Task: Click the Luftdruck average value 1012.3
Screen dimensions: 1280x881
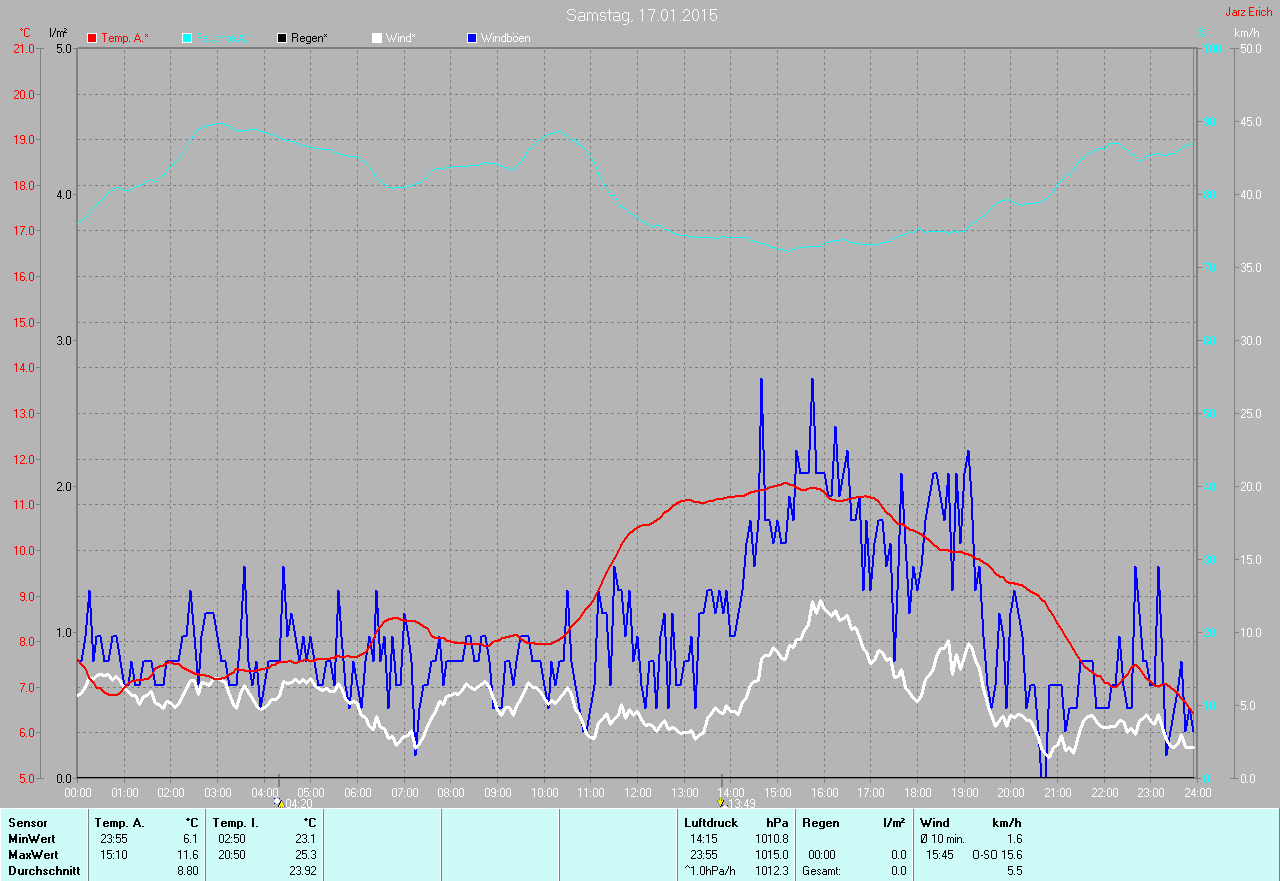Action: [x=771, y=871]
